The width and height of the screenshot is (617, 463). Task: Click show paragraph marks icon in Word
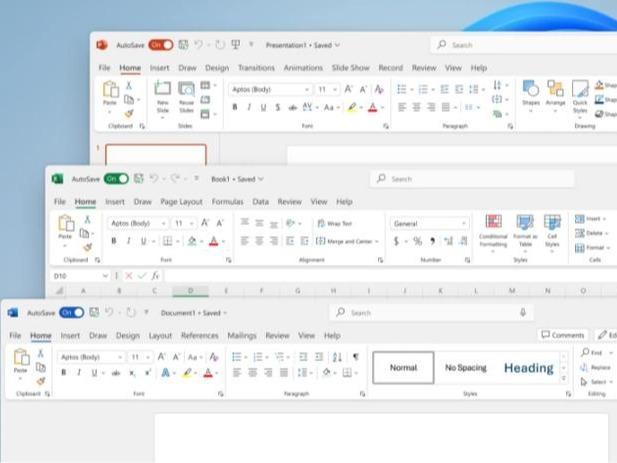tap(356, 356)
